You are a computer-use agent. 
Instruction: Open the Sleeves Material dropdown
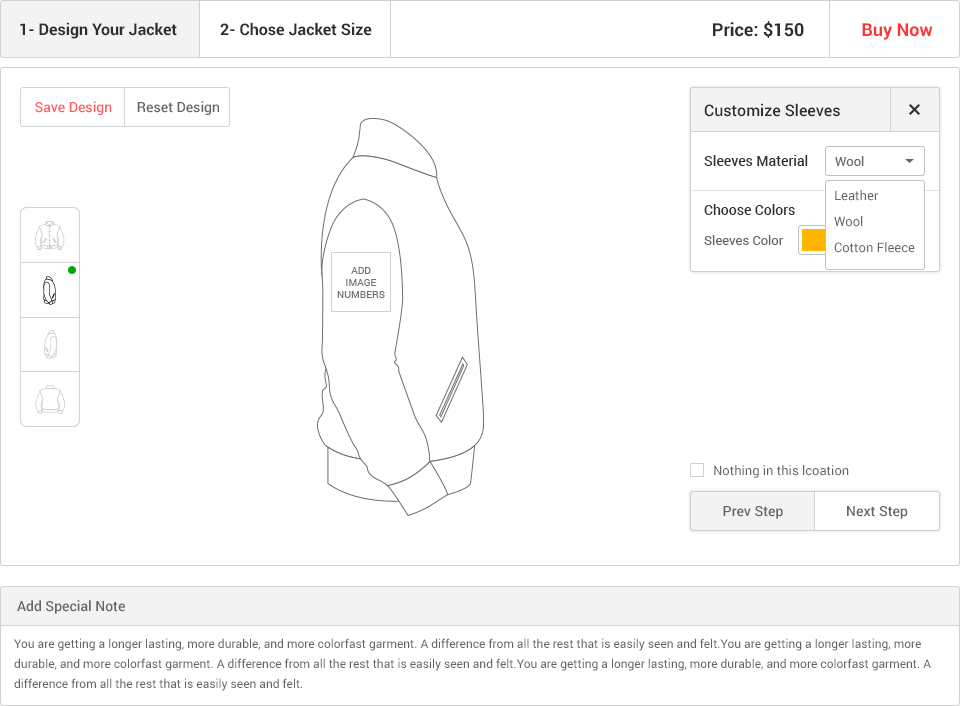tap(874, 161)
